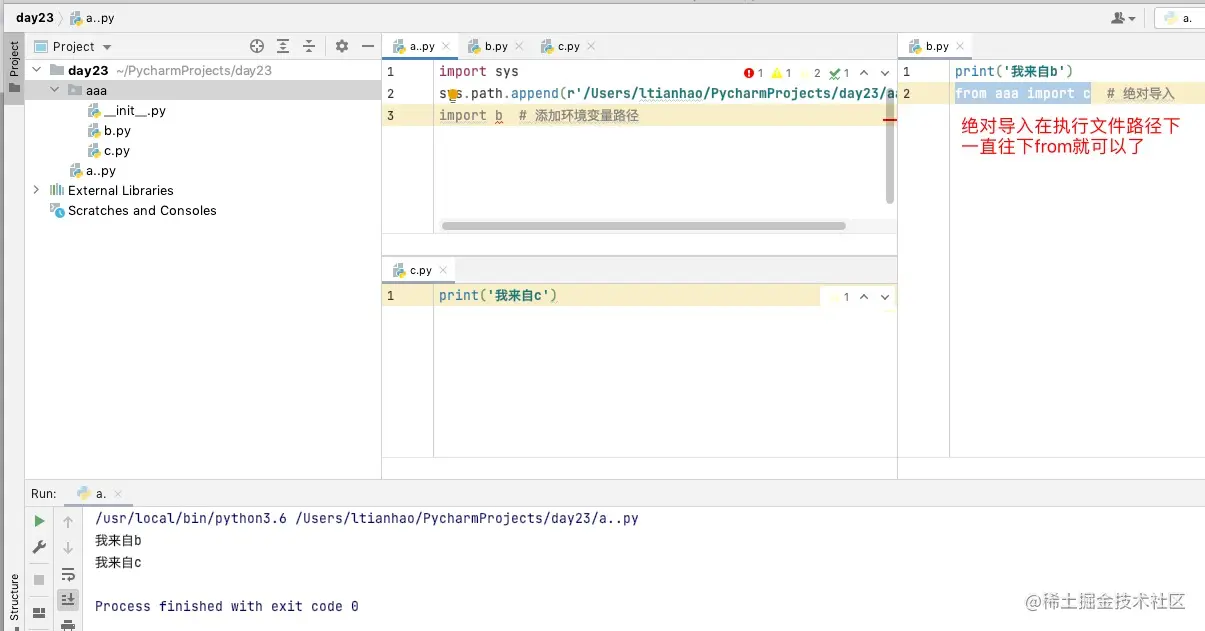
Task: Collapse the aaa folder
Action: [x=55, y=90]
